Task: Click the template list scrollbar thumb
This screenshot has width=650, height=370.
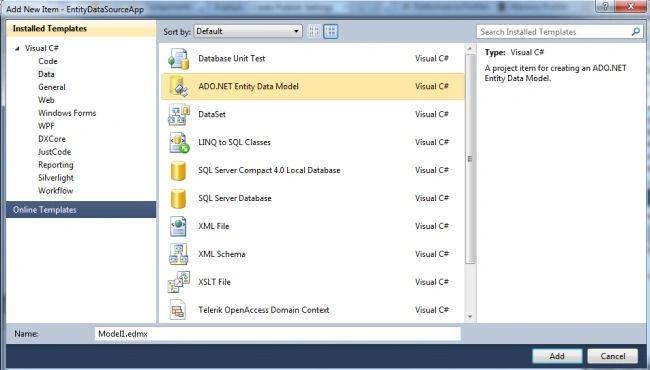Action: 470,159
